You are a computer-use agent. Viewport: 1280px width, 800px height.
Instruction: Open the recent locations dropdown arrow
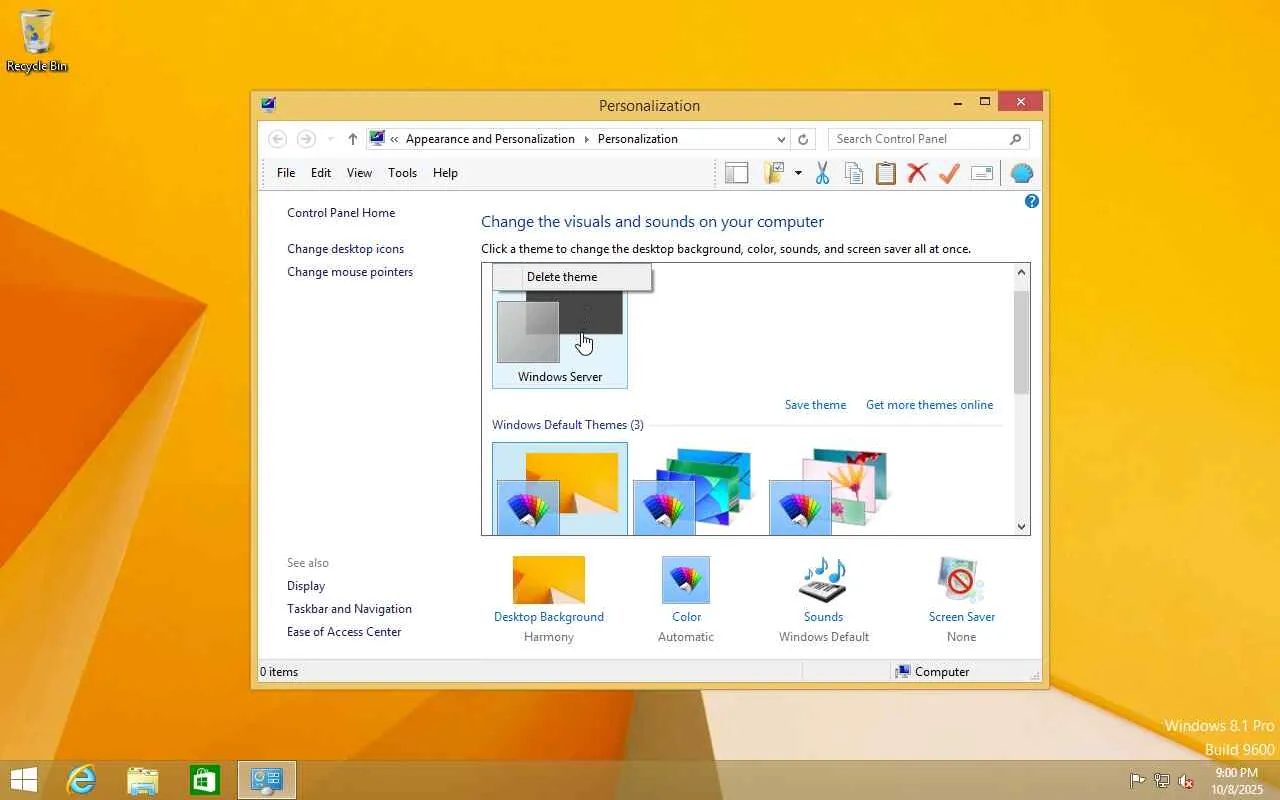pos(331,139)
